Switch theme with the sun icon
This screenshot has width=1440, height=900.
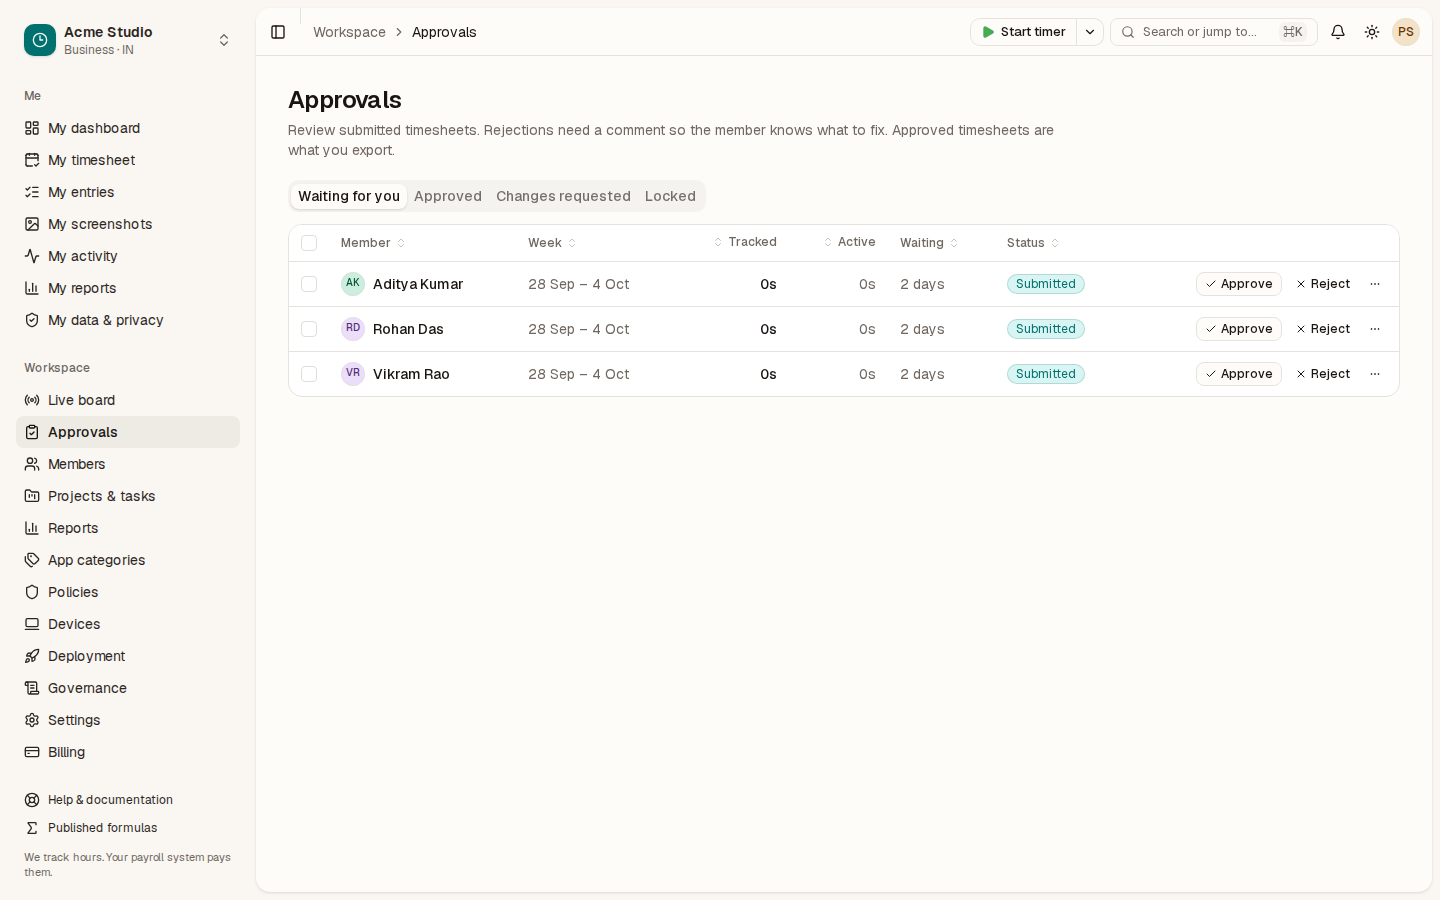(x=1372, y=32)
